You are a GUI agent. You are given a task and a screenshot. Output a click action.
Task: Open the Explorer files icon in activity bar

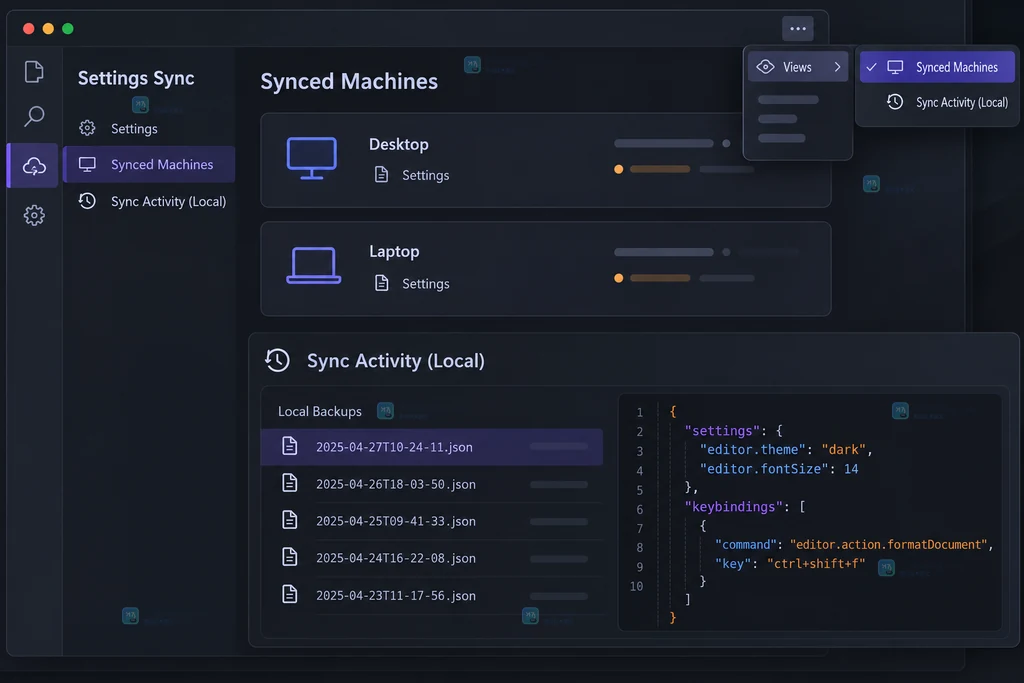[x=34, y=72]
